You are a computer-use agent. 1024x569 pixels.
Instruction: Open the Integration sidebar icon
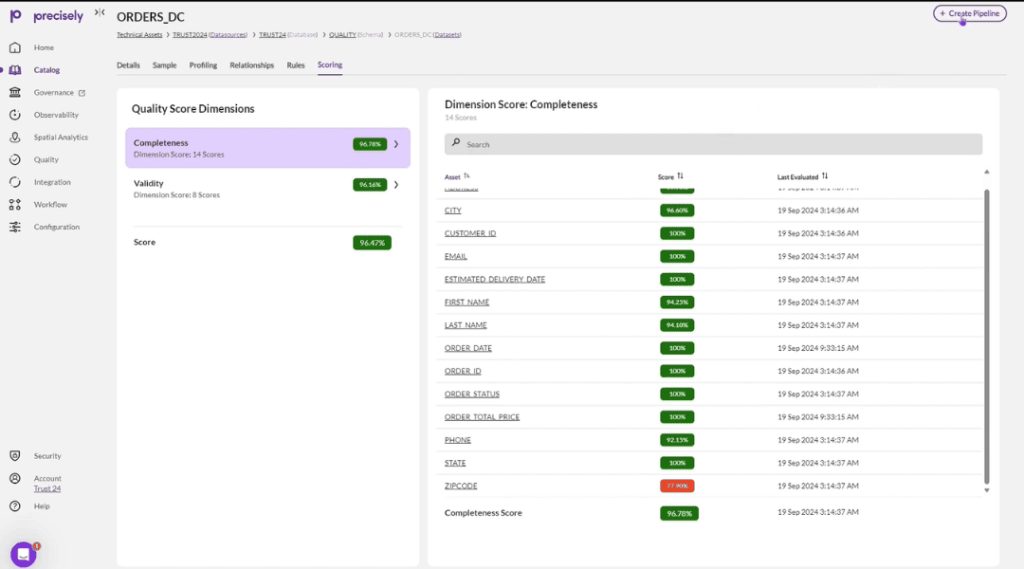coord(14,182)
